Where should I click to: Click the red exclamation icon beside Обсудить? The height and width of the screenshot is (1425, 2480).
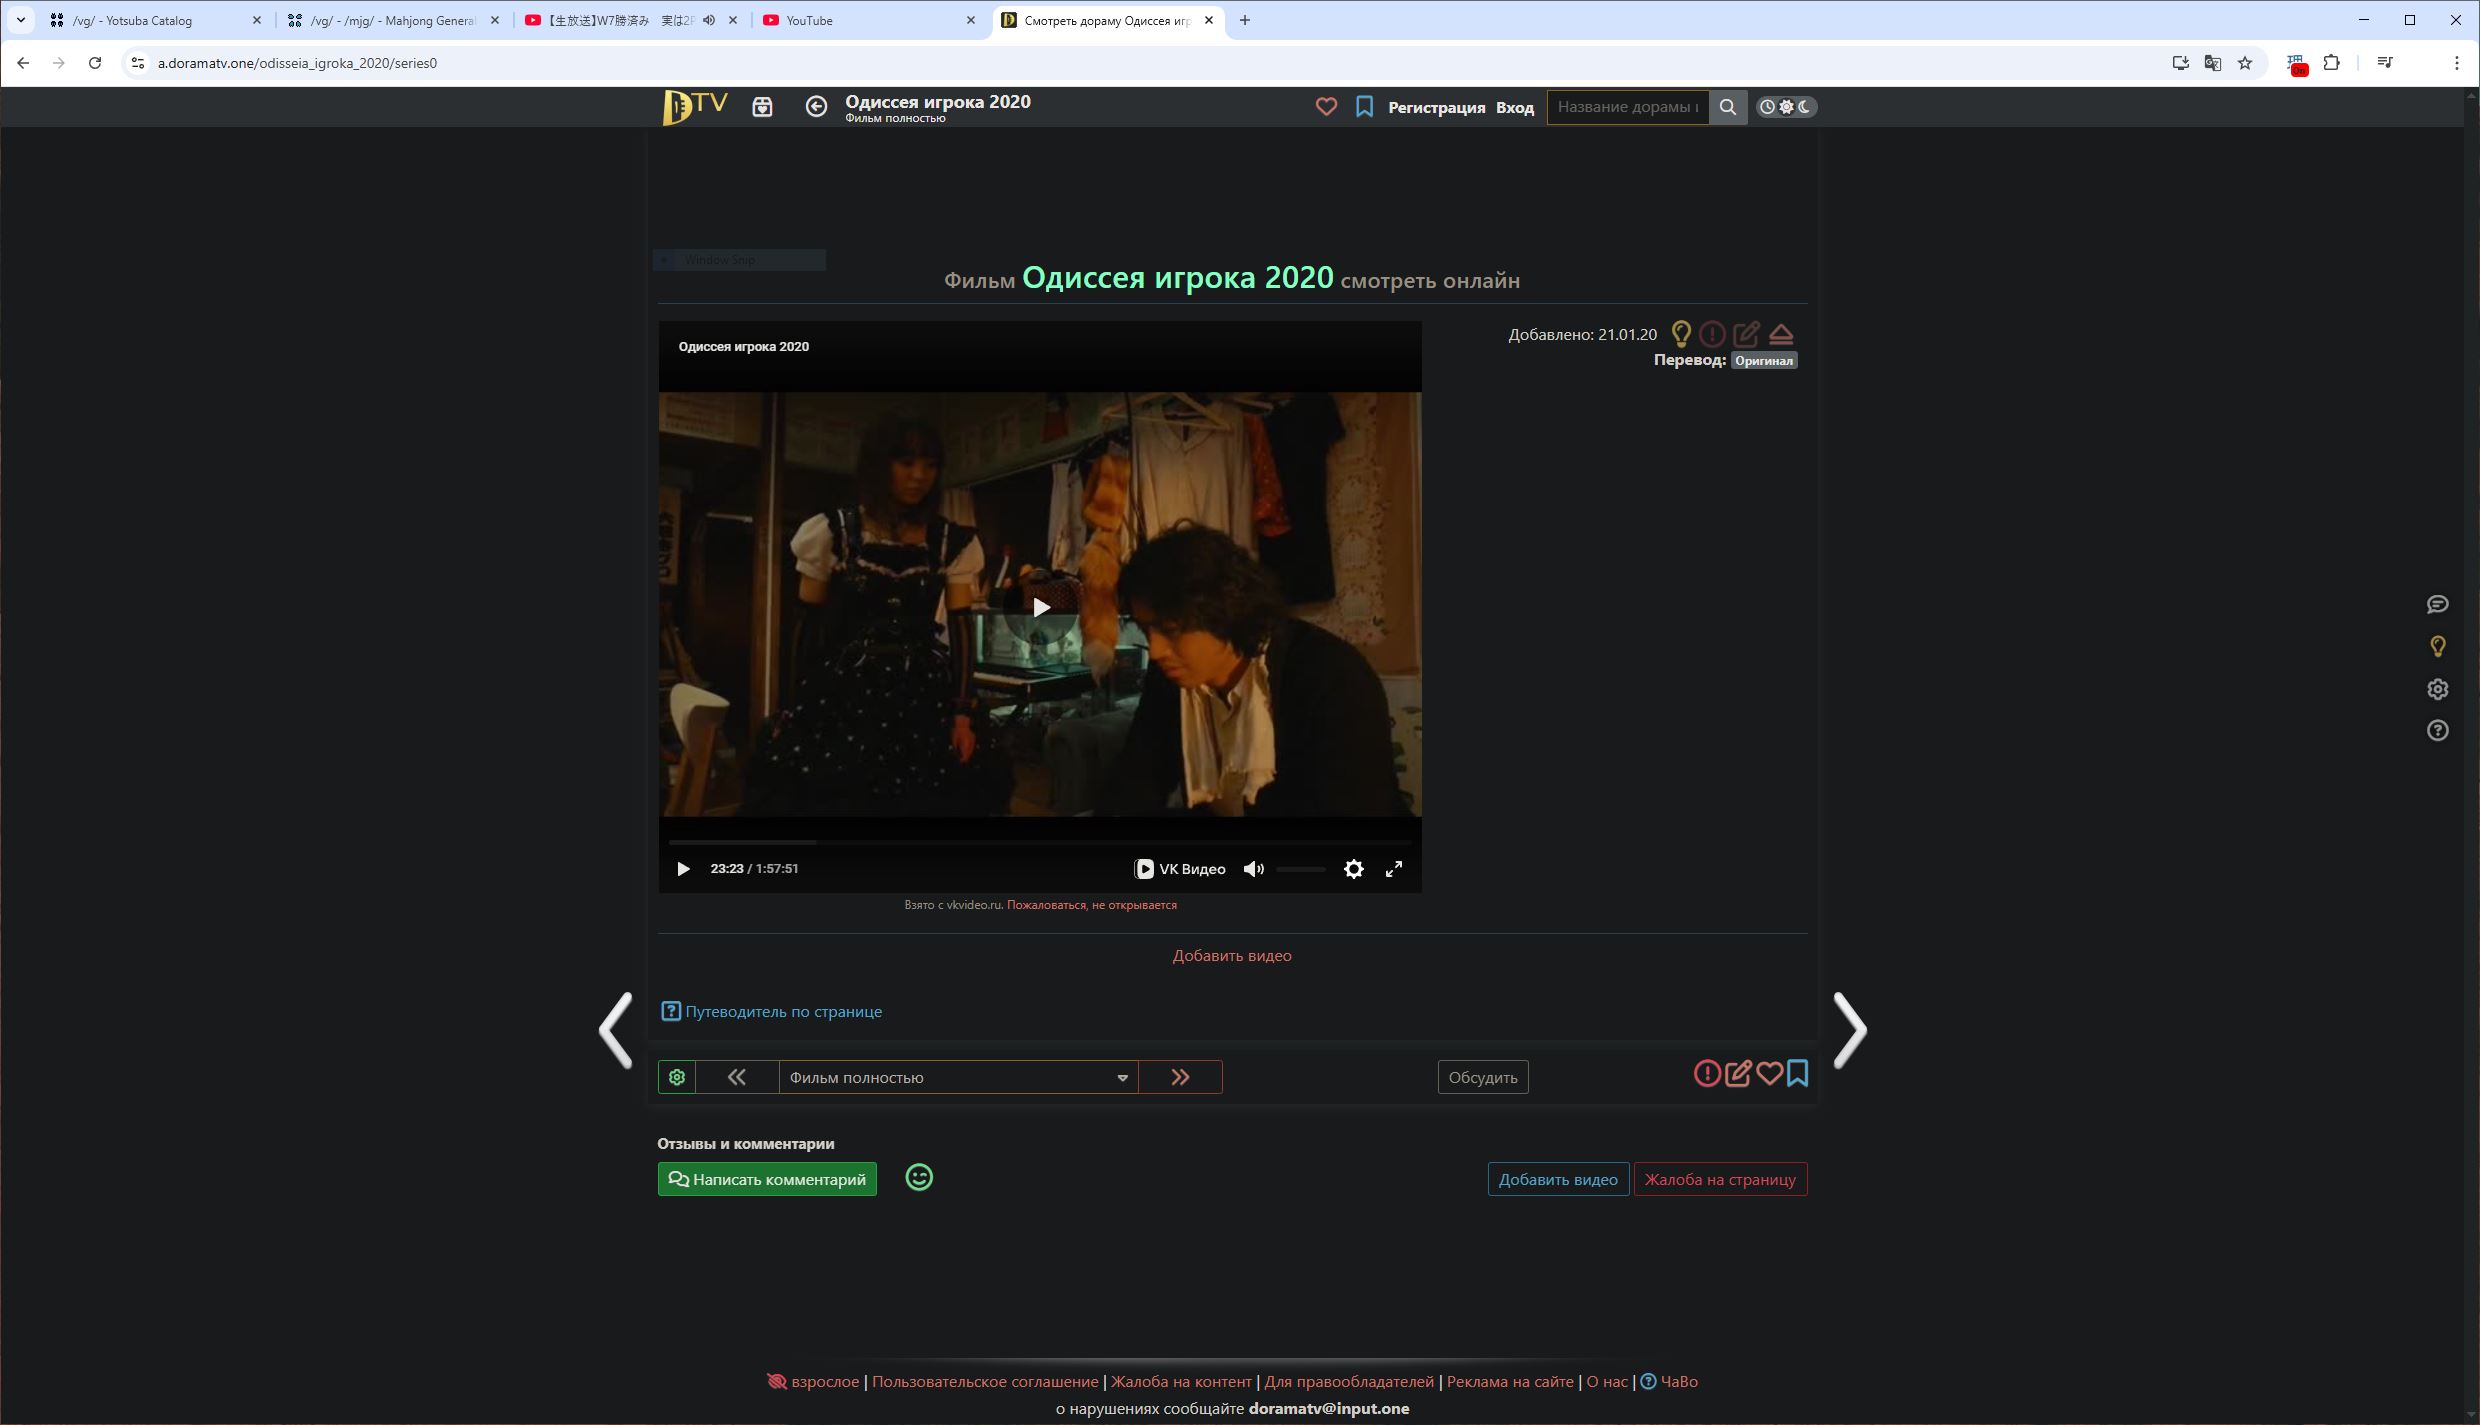[1707, 1073]
